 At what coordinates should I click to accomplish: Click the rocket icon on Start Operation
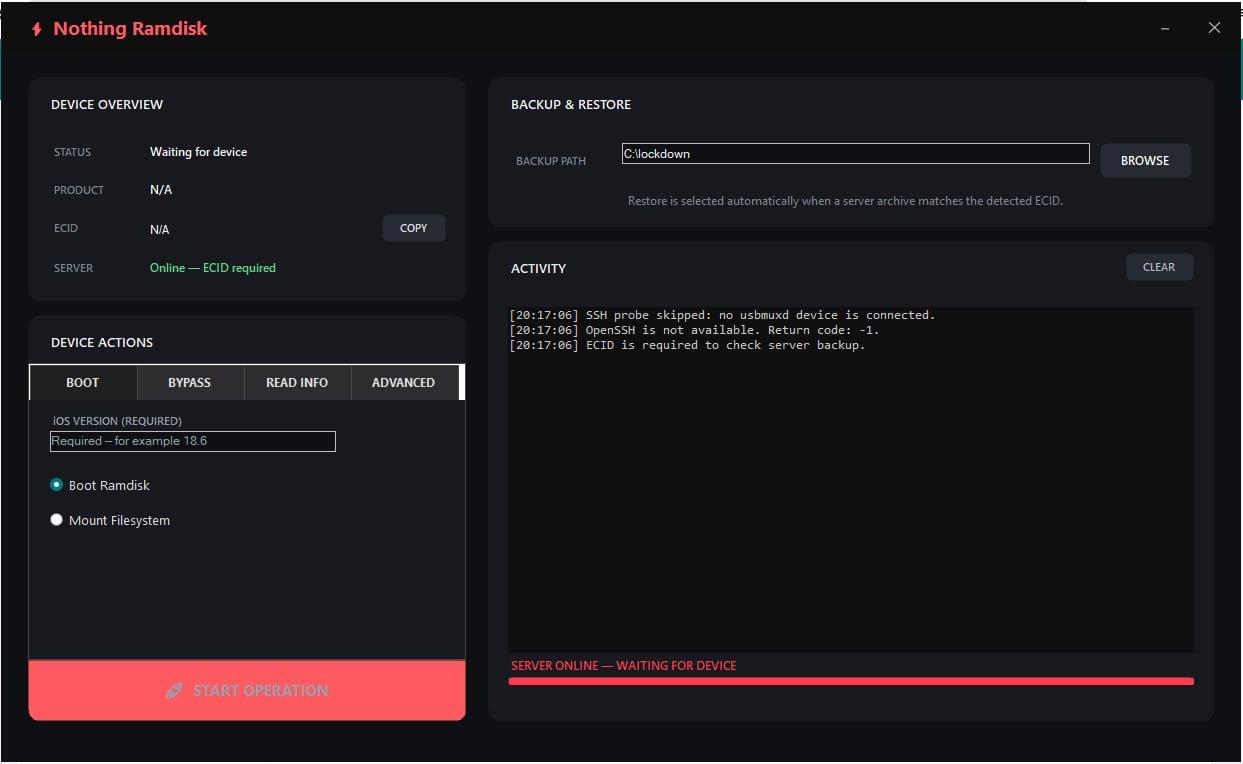[174, 691]
